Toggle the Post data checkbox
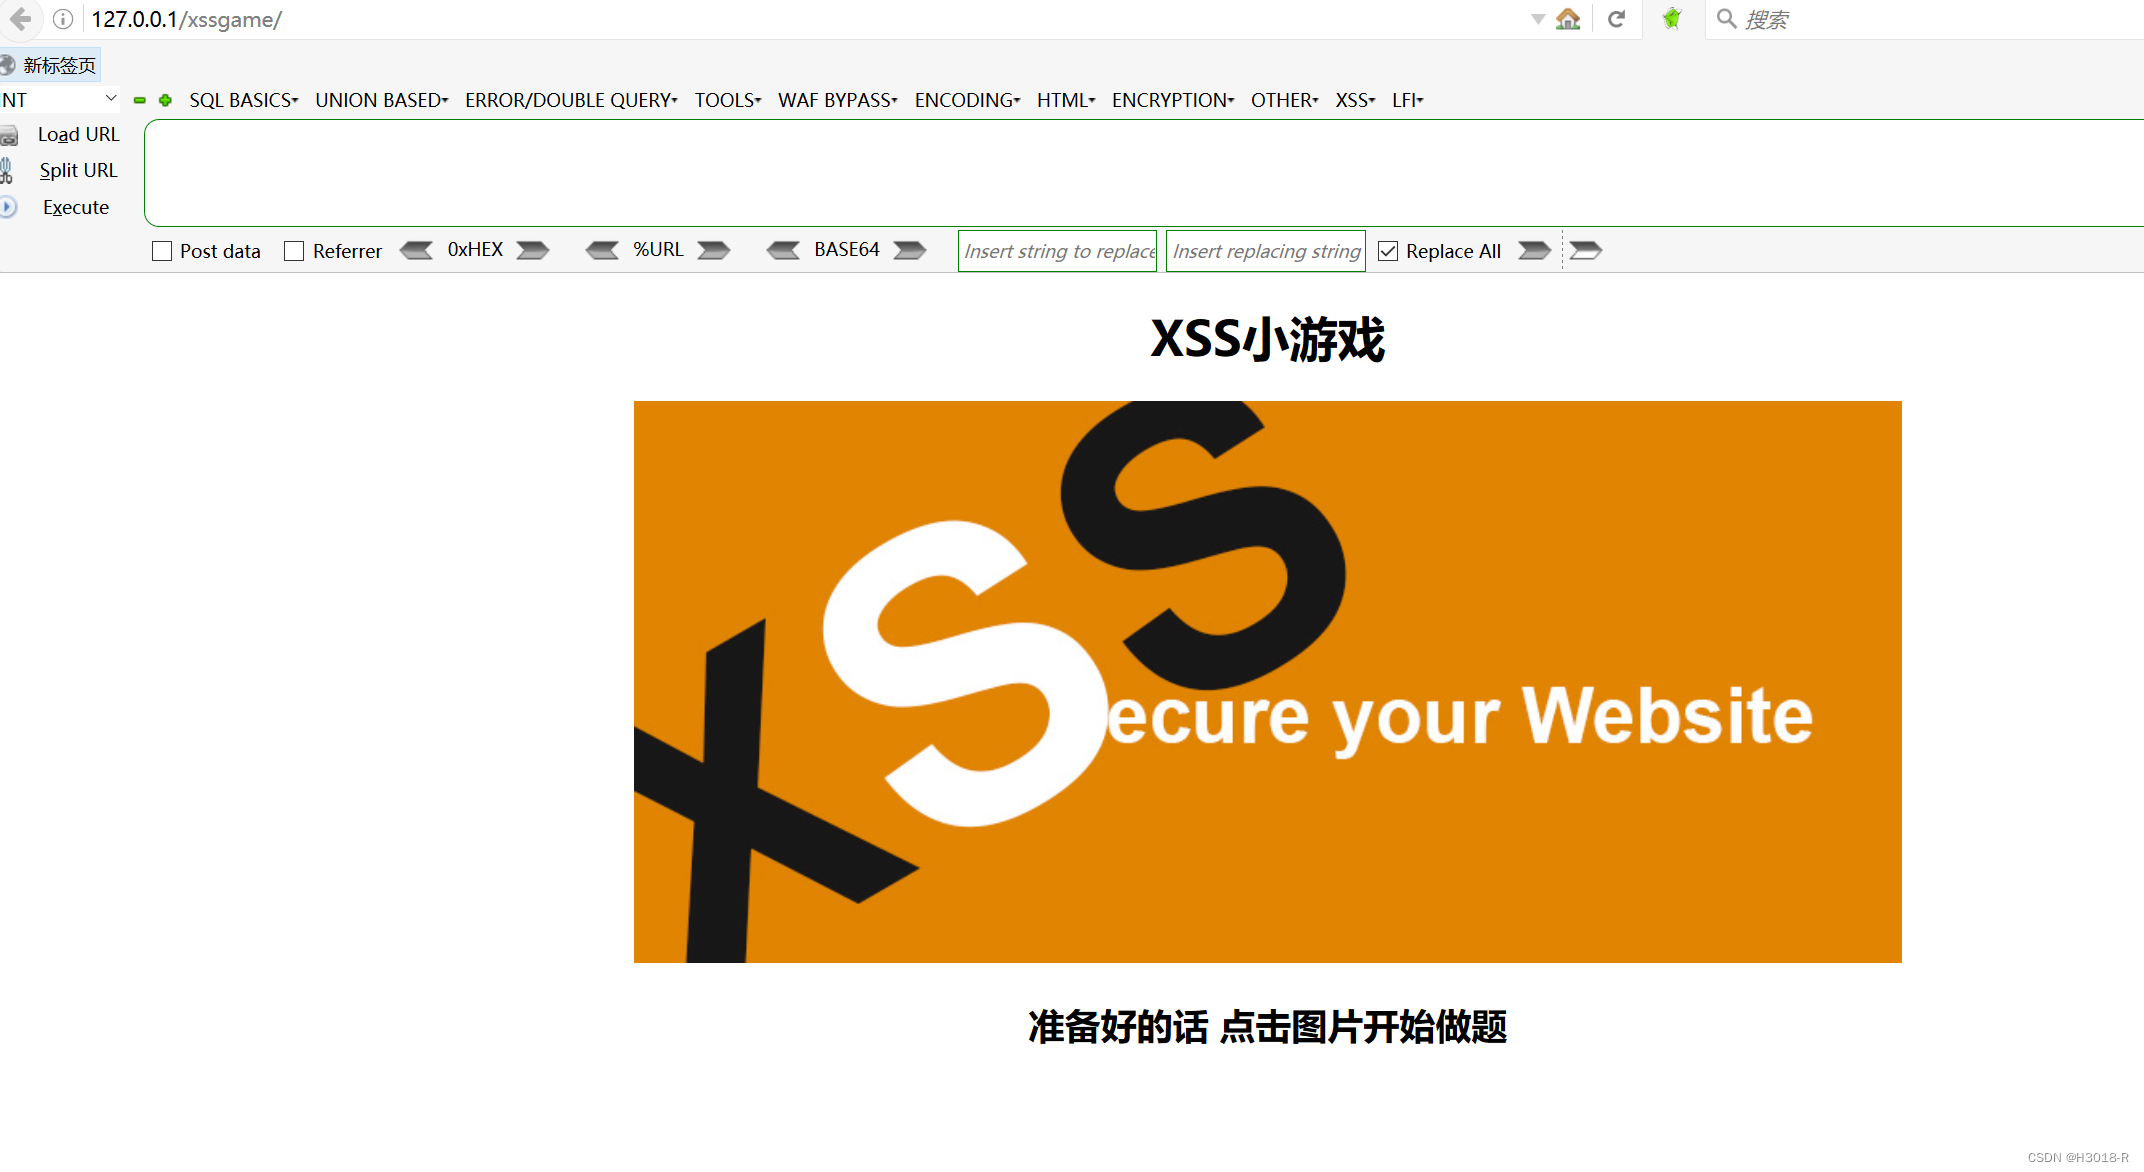Image resolution: width=2144 pixels, height=1172 pixels. [163, 251]
